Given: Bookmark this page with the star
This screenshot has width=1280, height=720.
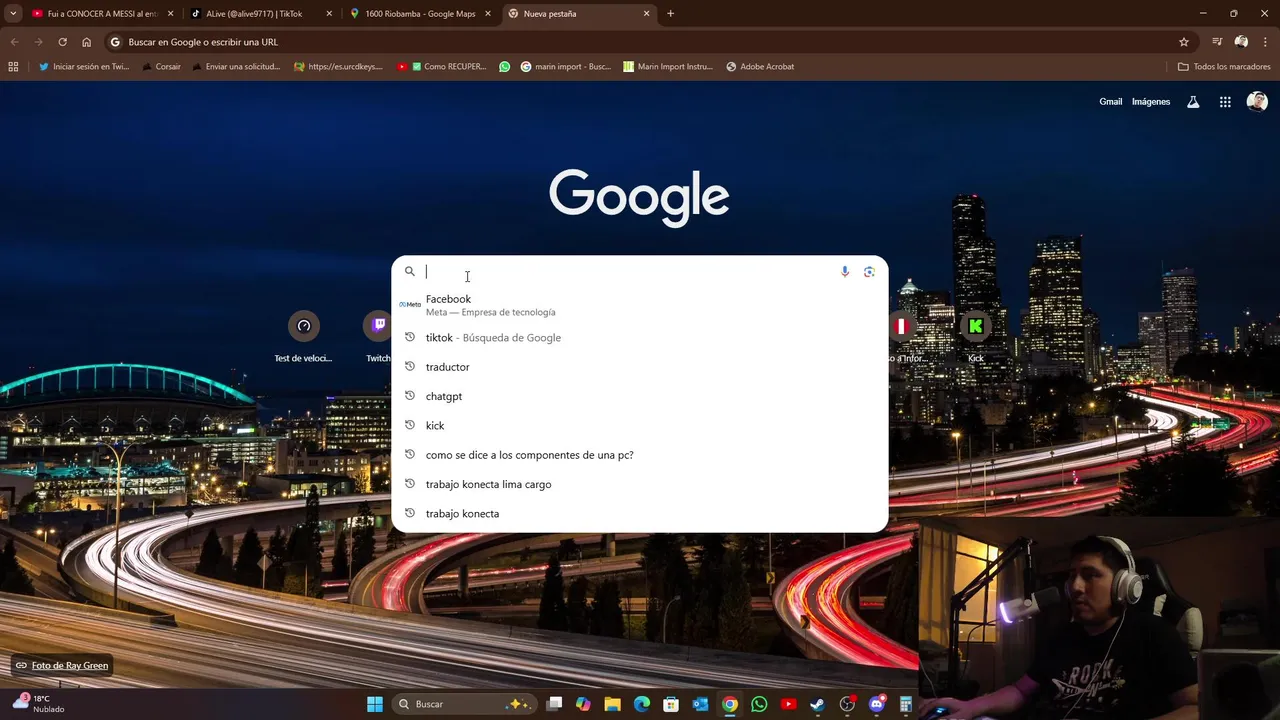Looking at the screenshot, I should tap(1184, 42).
